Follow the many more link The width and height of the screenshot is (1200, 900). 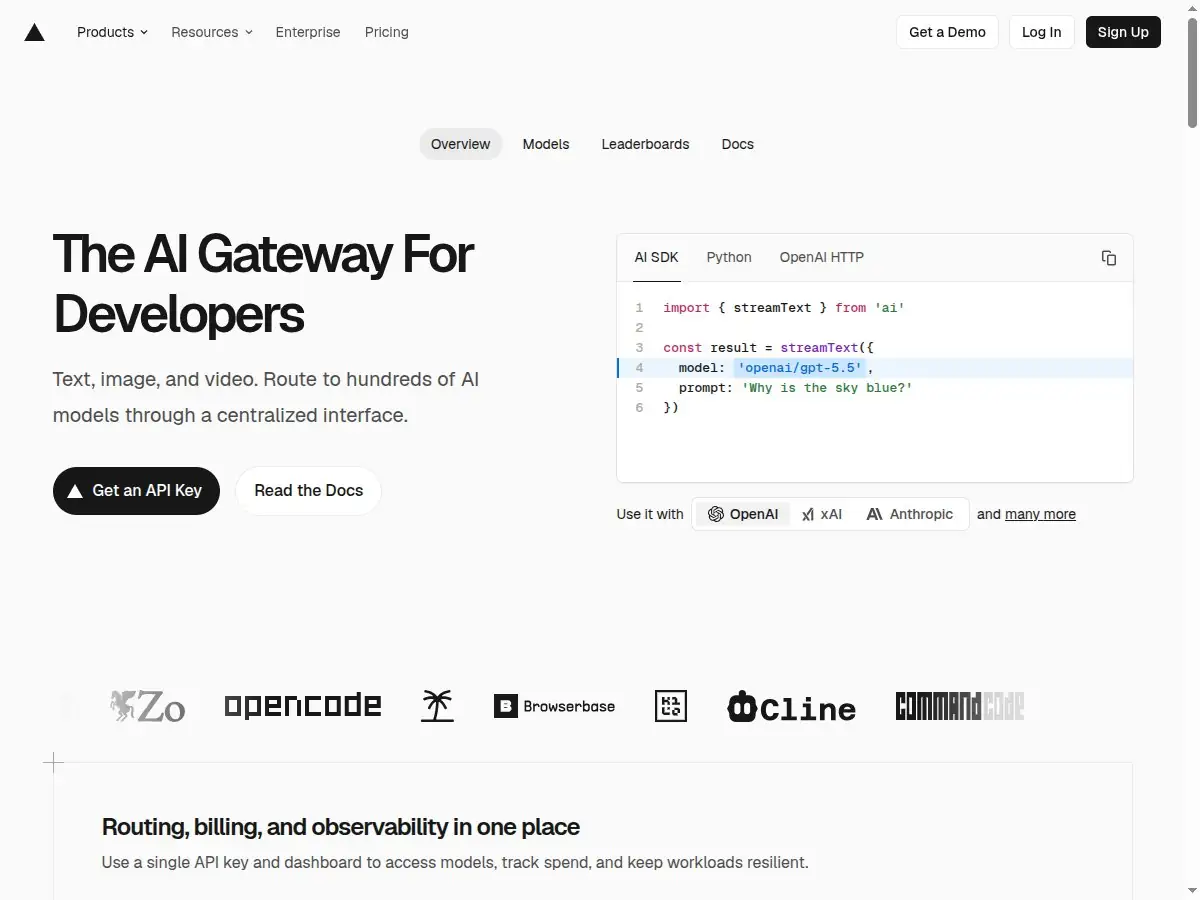1040,514
